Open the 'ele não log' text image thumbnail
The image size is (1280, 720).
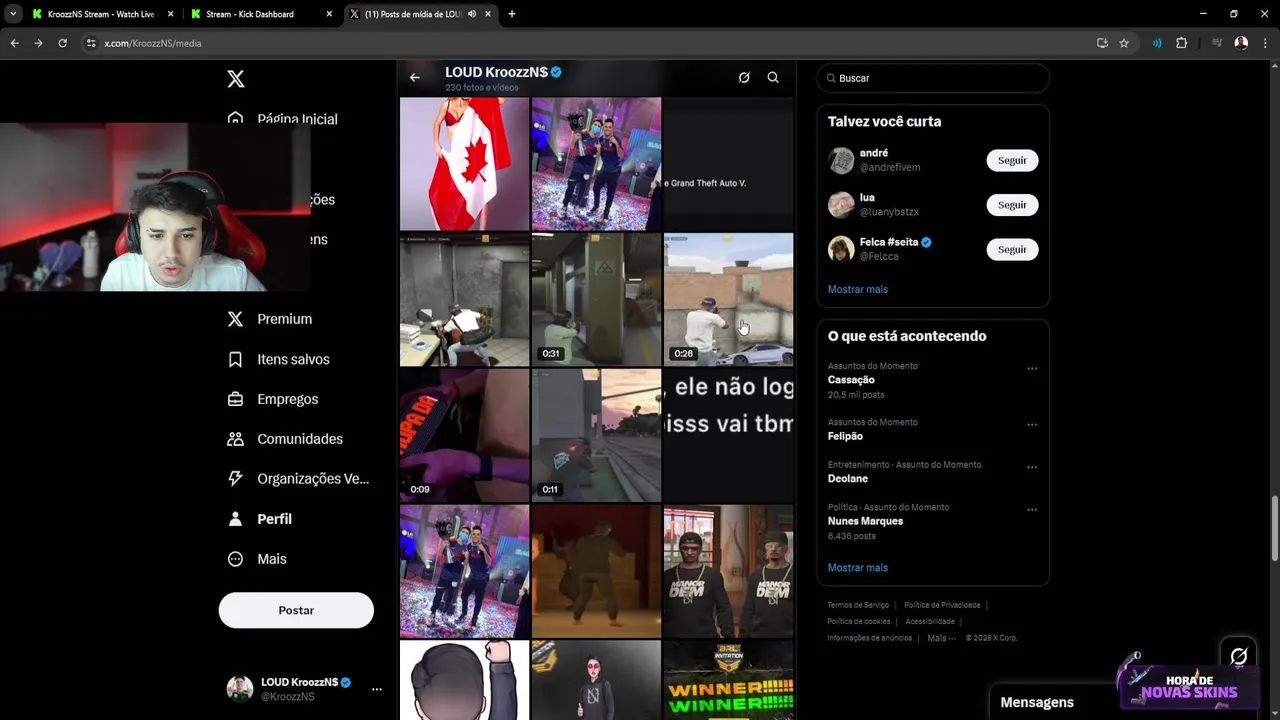tap(728, 435)
